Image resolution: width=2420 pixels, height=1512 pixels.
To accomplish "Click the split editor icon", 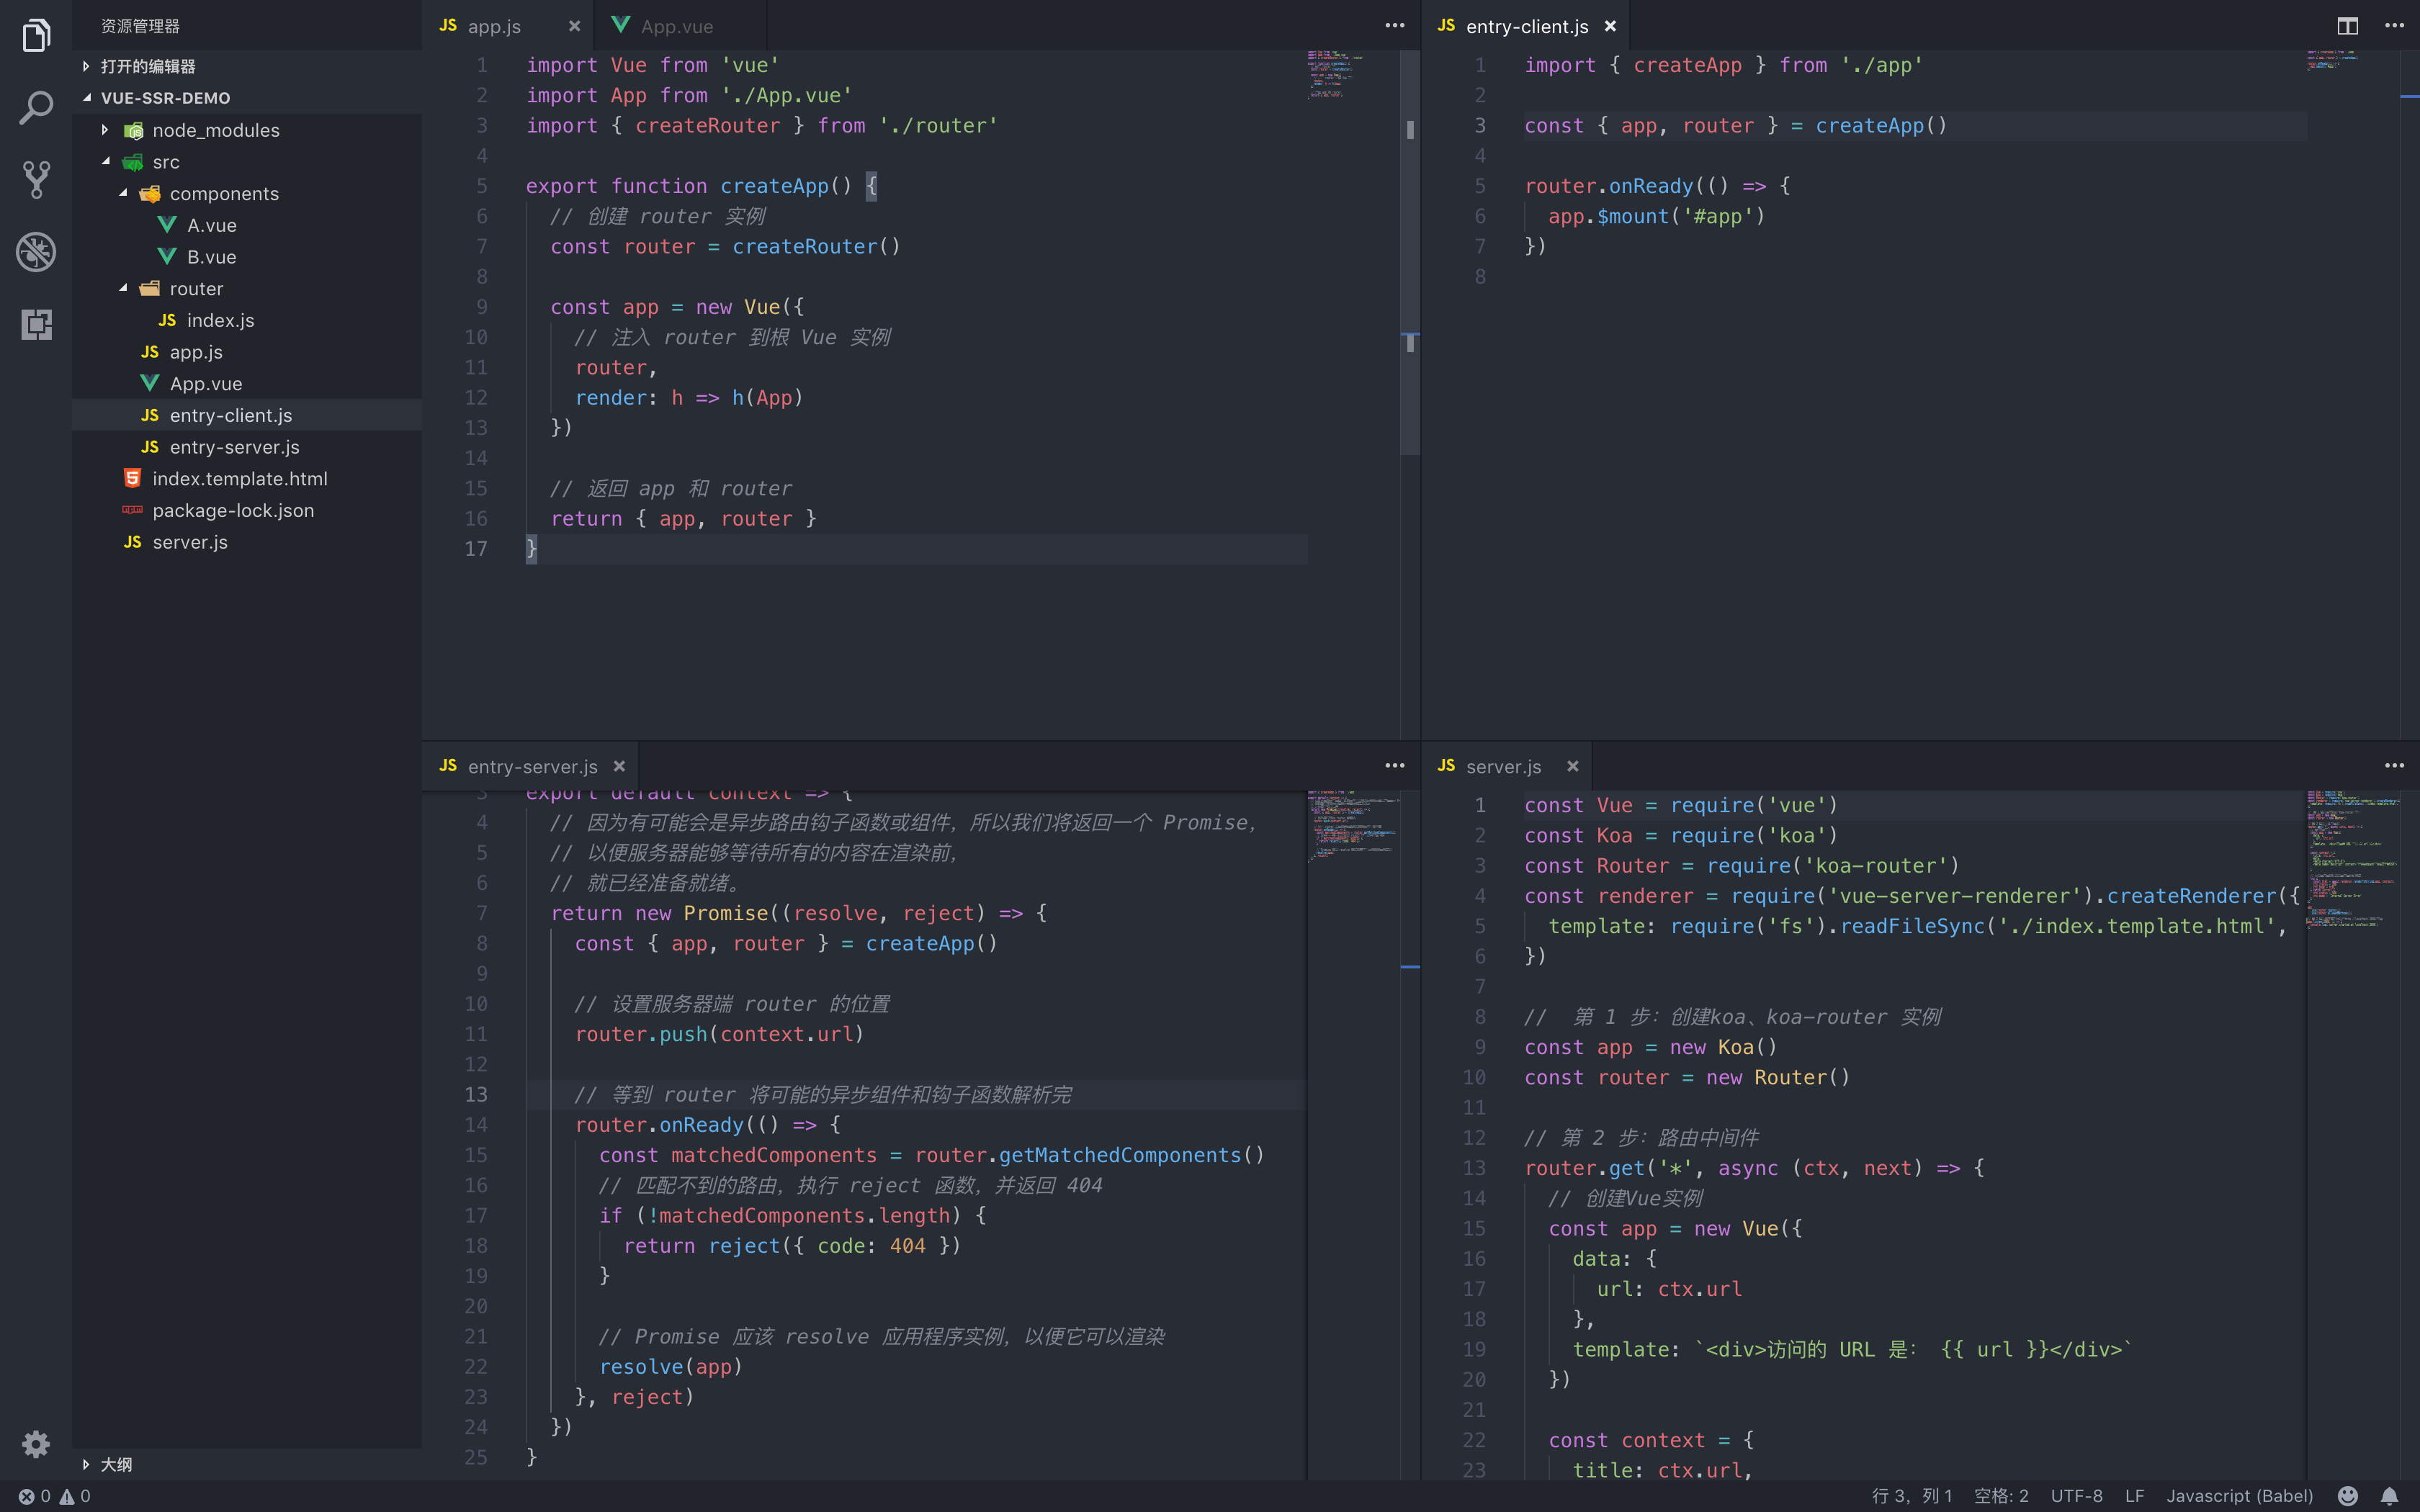I will click(x=2347, y=26).
